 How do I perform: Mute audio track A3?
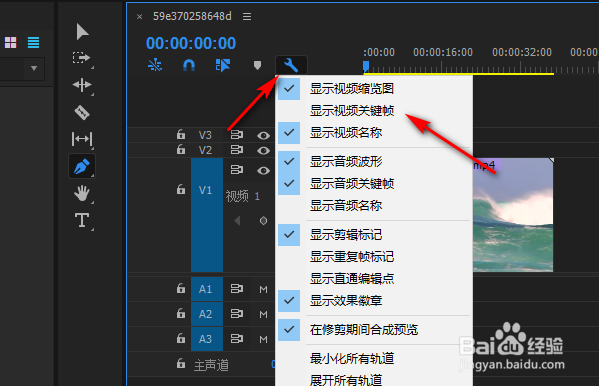coord(263,339)
